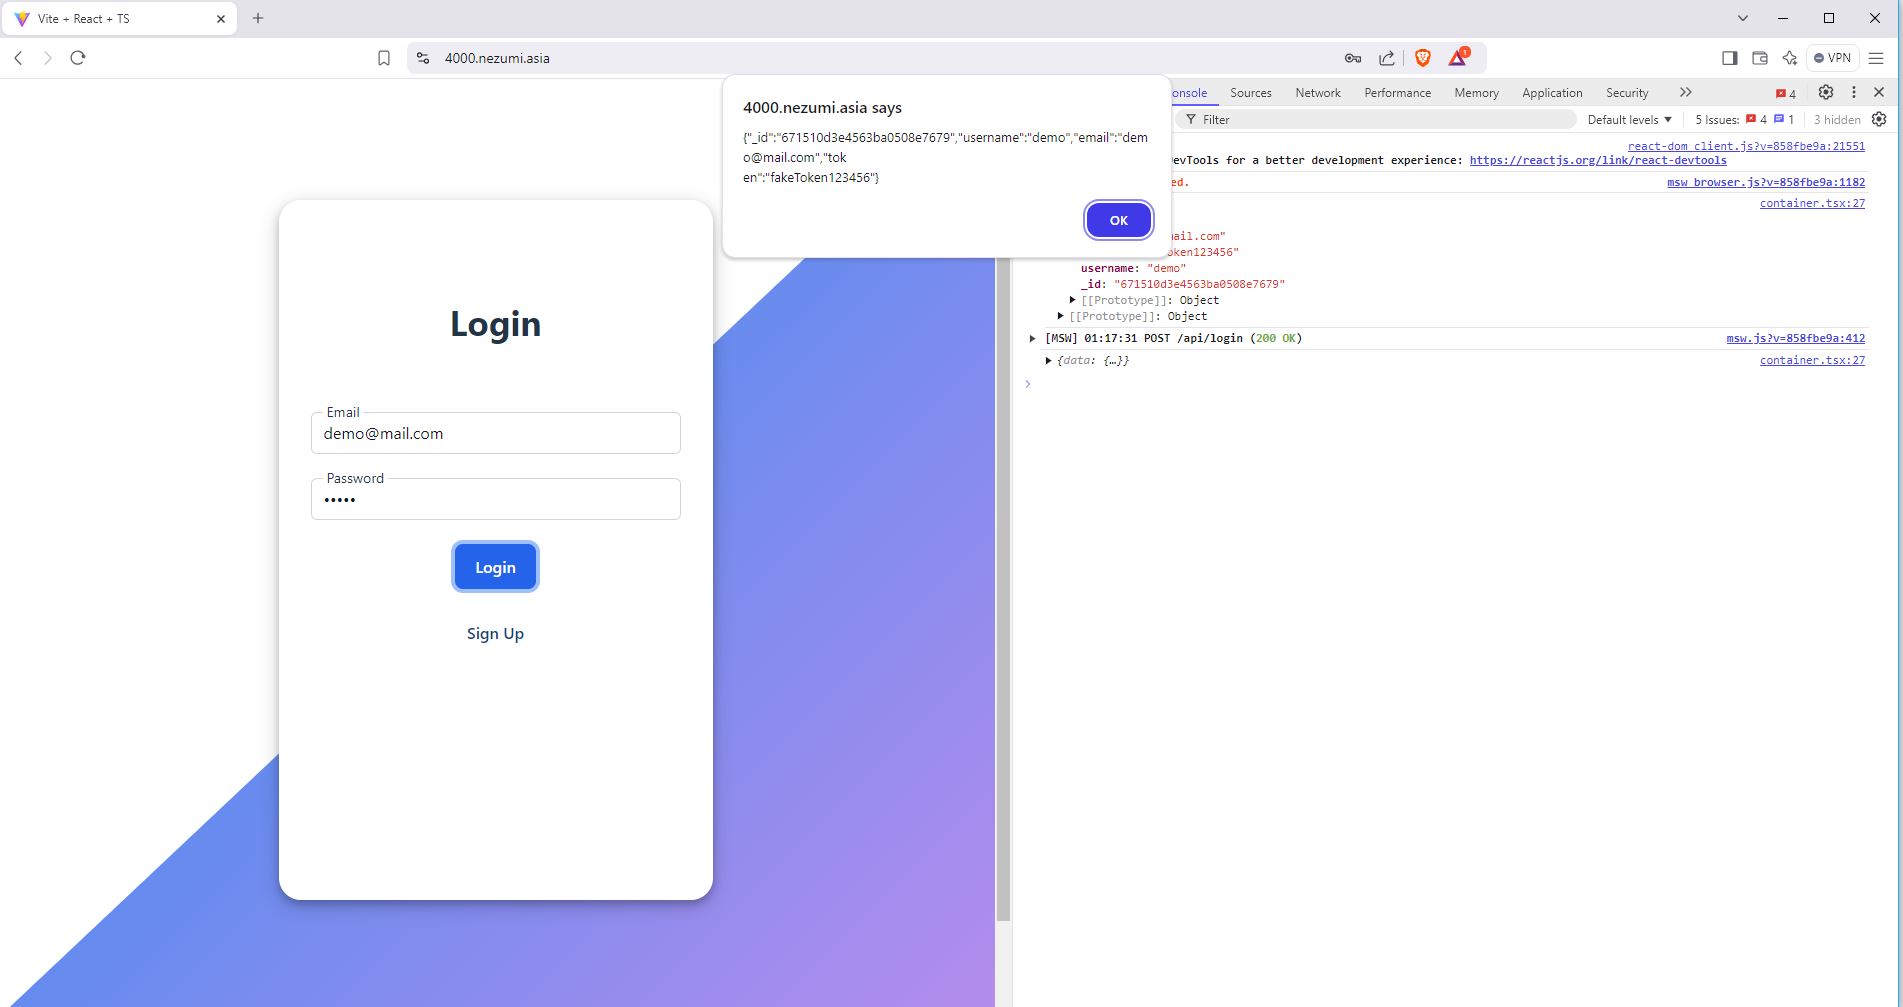Open the Brave Rewards triangle icon
This screenshot has height=1007, width=1903.
(x=1457, y=58)
